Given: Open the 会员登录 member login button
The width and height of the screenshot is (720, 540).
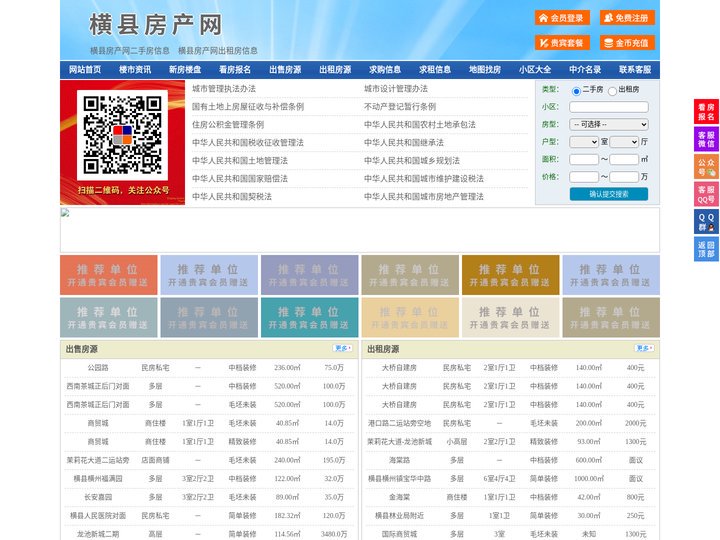Looking at the screenshot, I should pyautogui.click(x=562, y=18).
